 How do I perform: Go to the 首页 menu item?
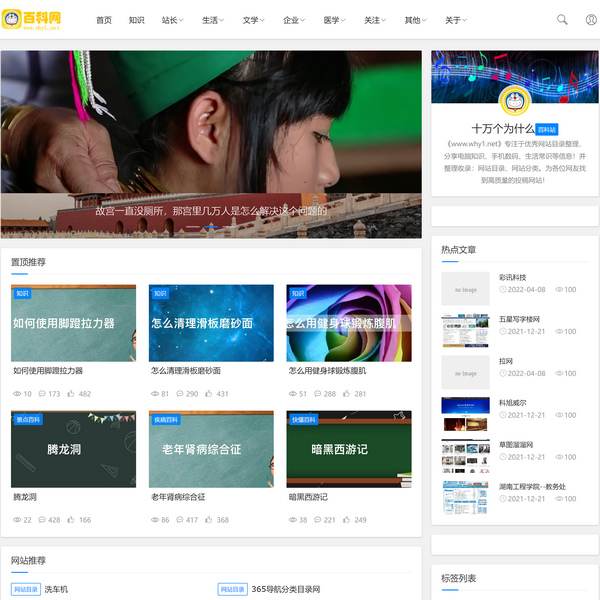click(104, 20)
